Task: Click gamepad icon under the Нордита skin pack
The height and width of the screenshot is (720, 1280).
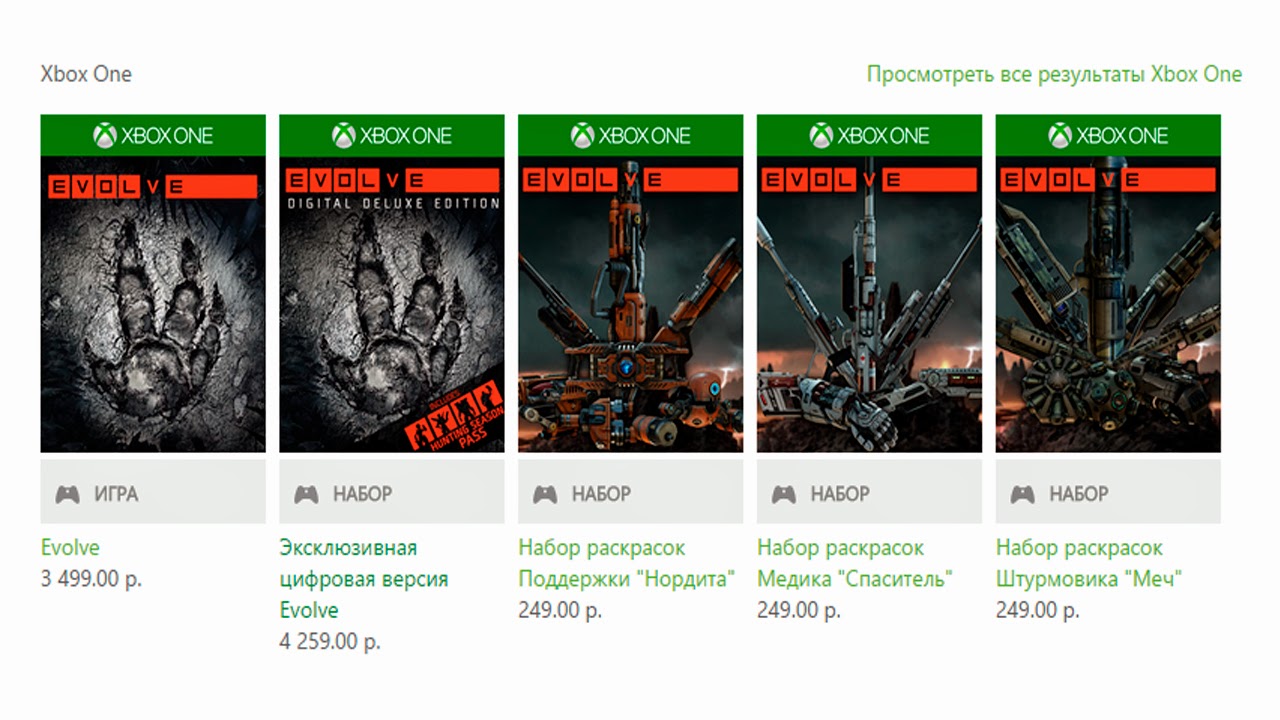Action: 545,494
